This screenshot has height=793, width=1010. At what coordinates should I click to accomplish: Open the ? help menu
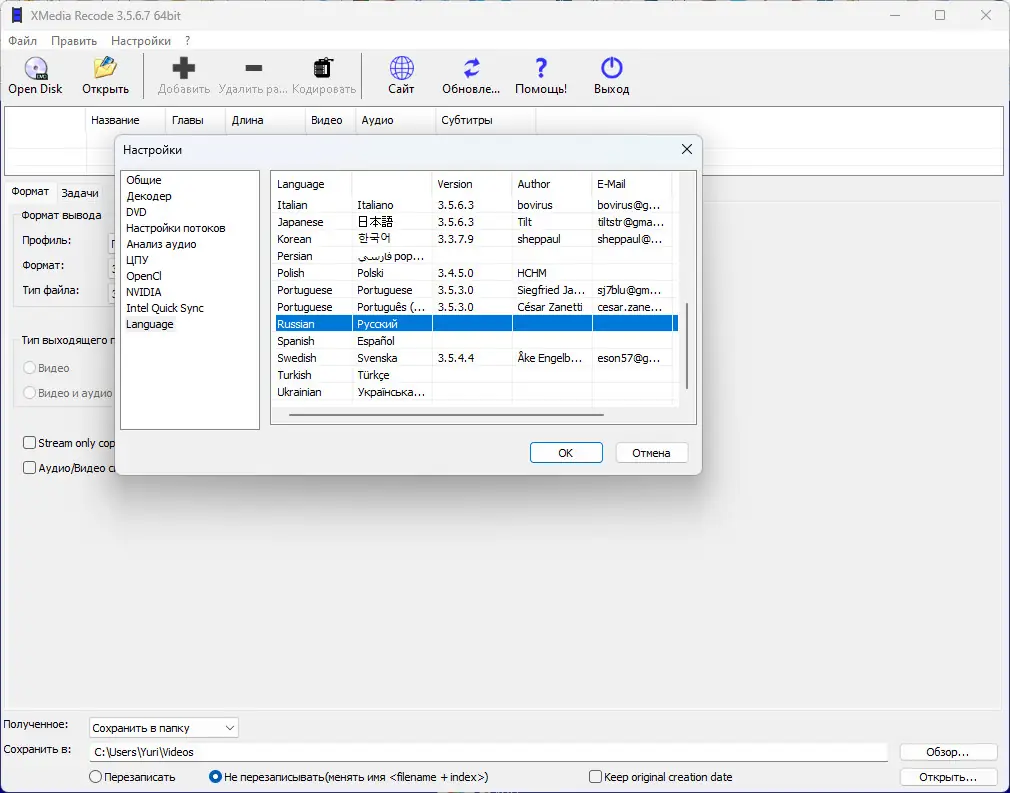187,41
